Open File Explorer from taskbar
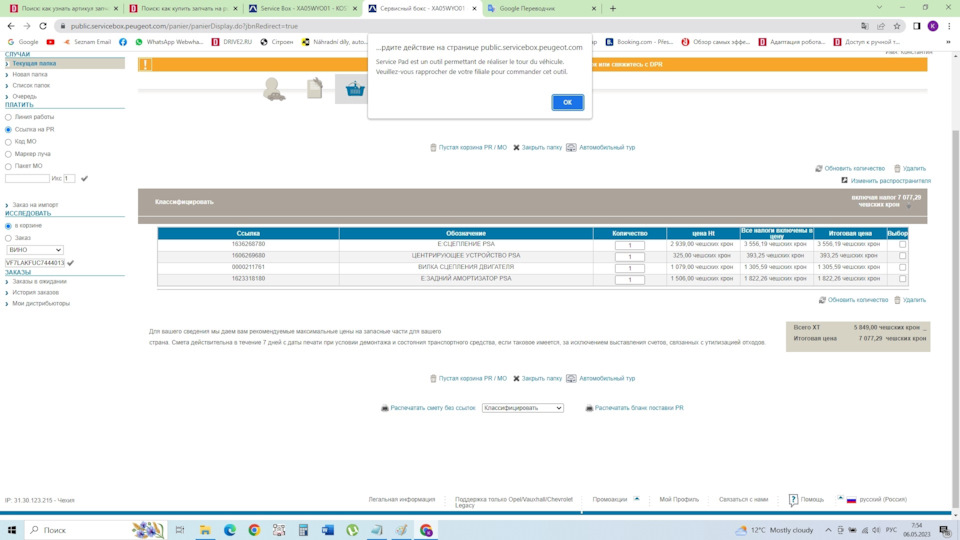Screen dimensions: 960x540 coord(204,530)
